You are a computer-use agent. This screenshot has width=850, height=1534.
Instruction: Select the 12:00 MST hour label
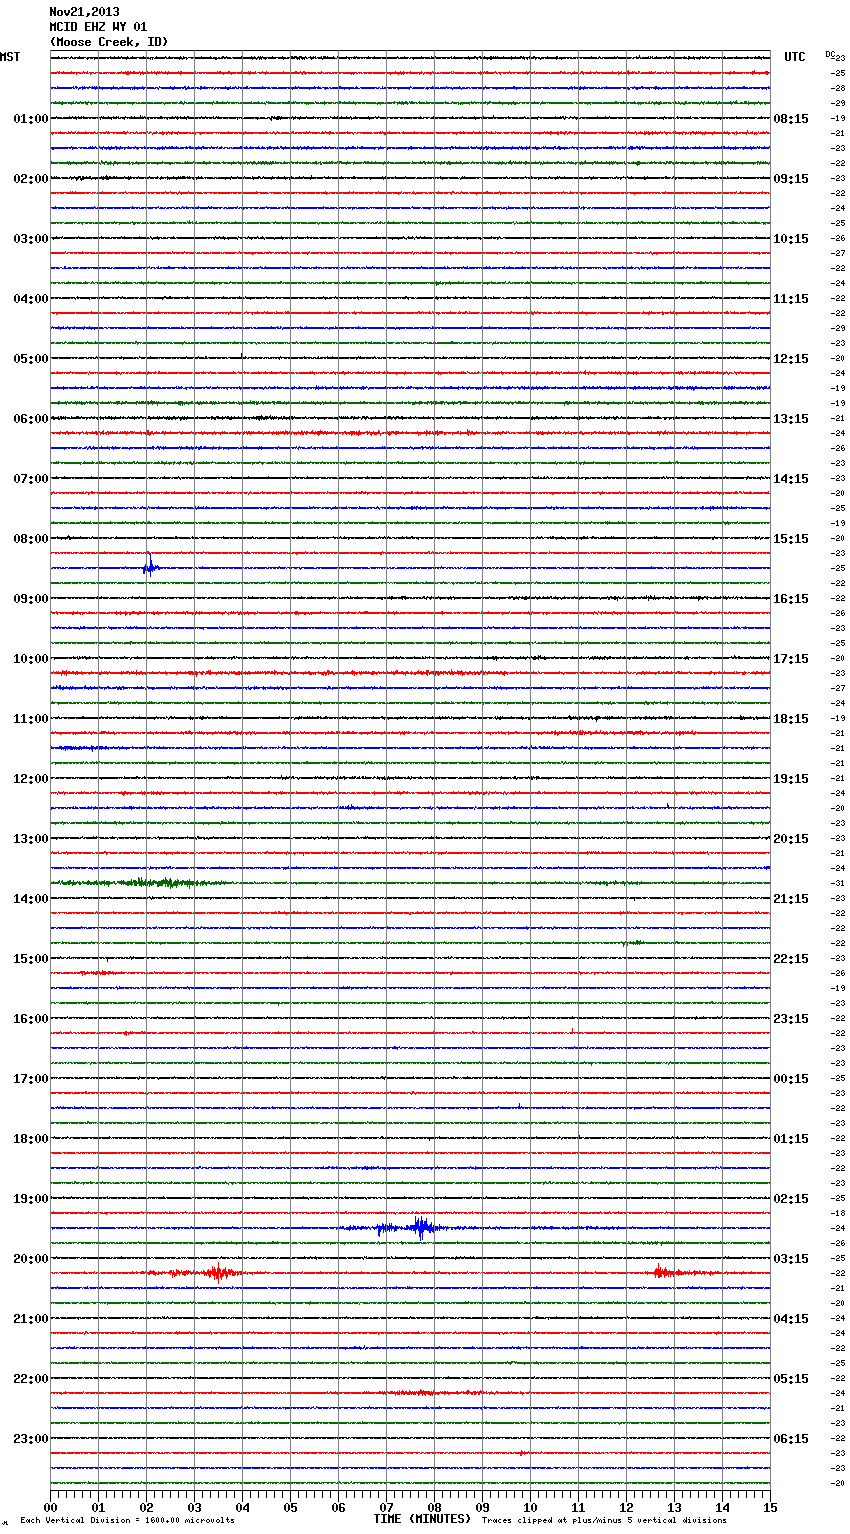[x=30, y=779]
